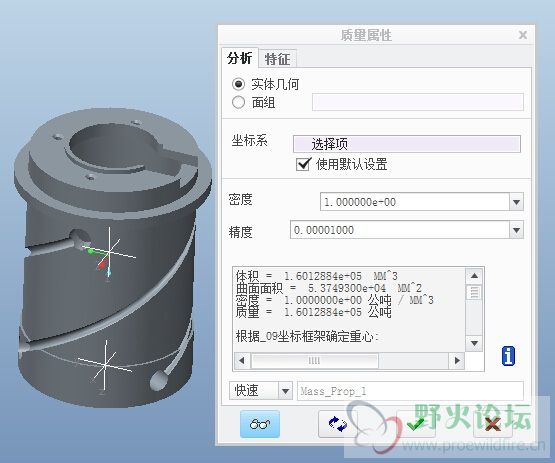Select the 实体几何 radio button

click(x=238, y=84)
